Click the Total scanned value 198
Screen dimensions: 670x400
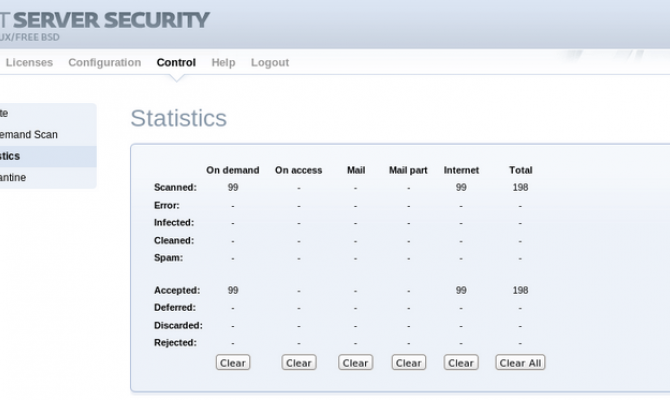[x=520, y=187]
